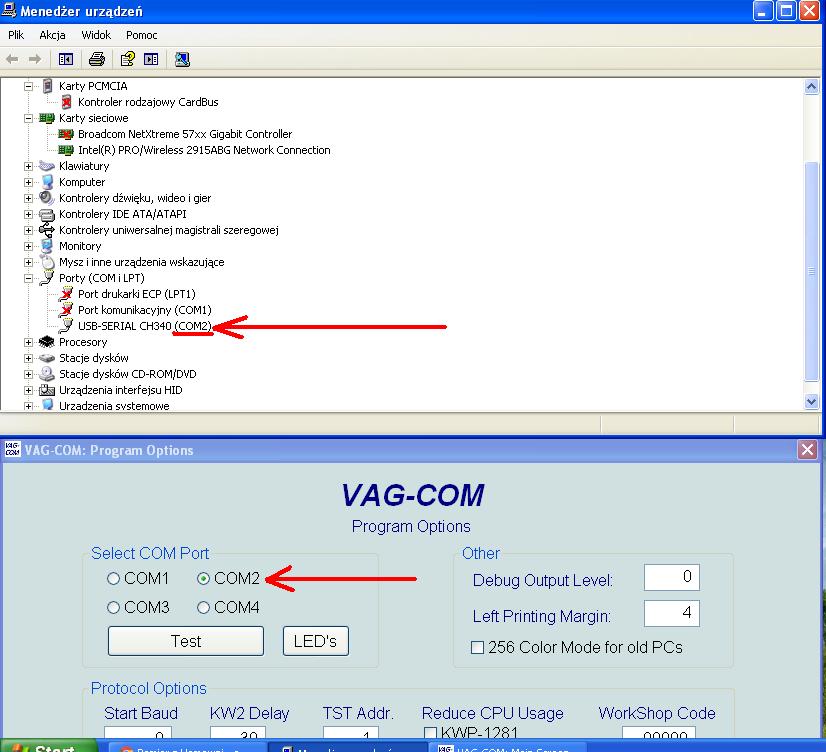Click the Karty PCMCIA category icon
The height and width of the screenshot is (752, 826).
point(47,86)
